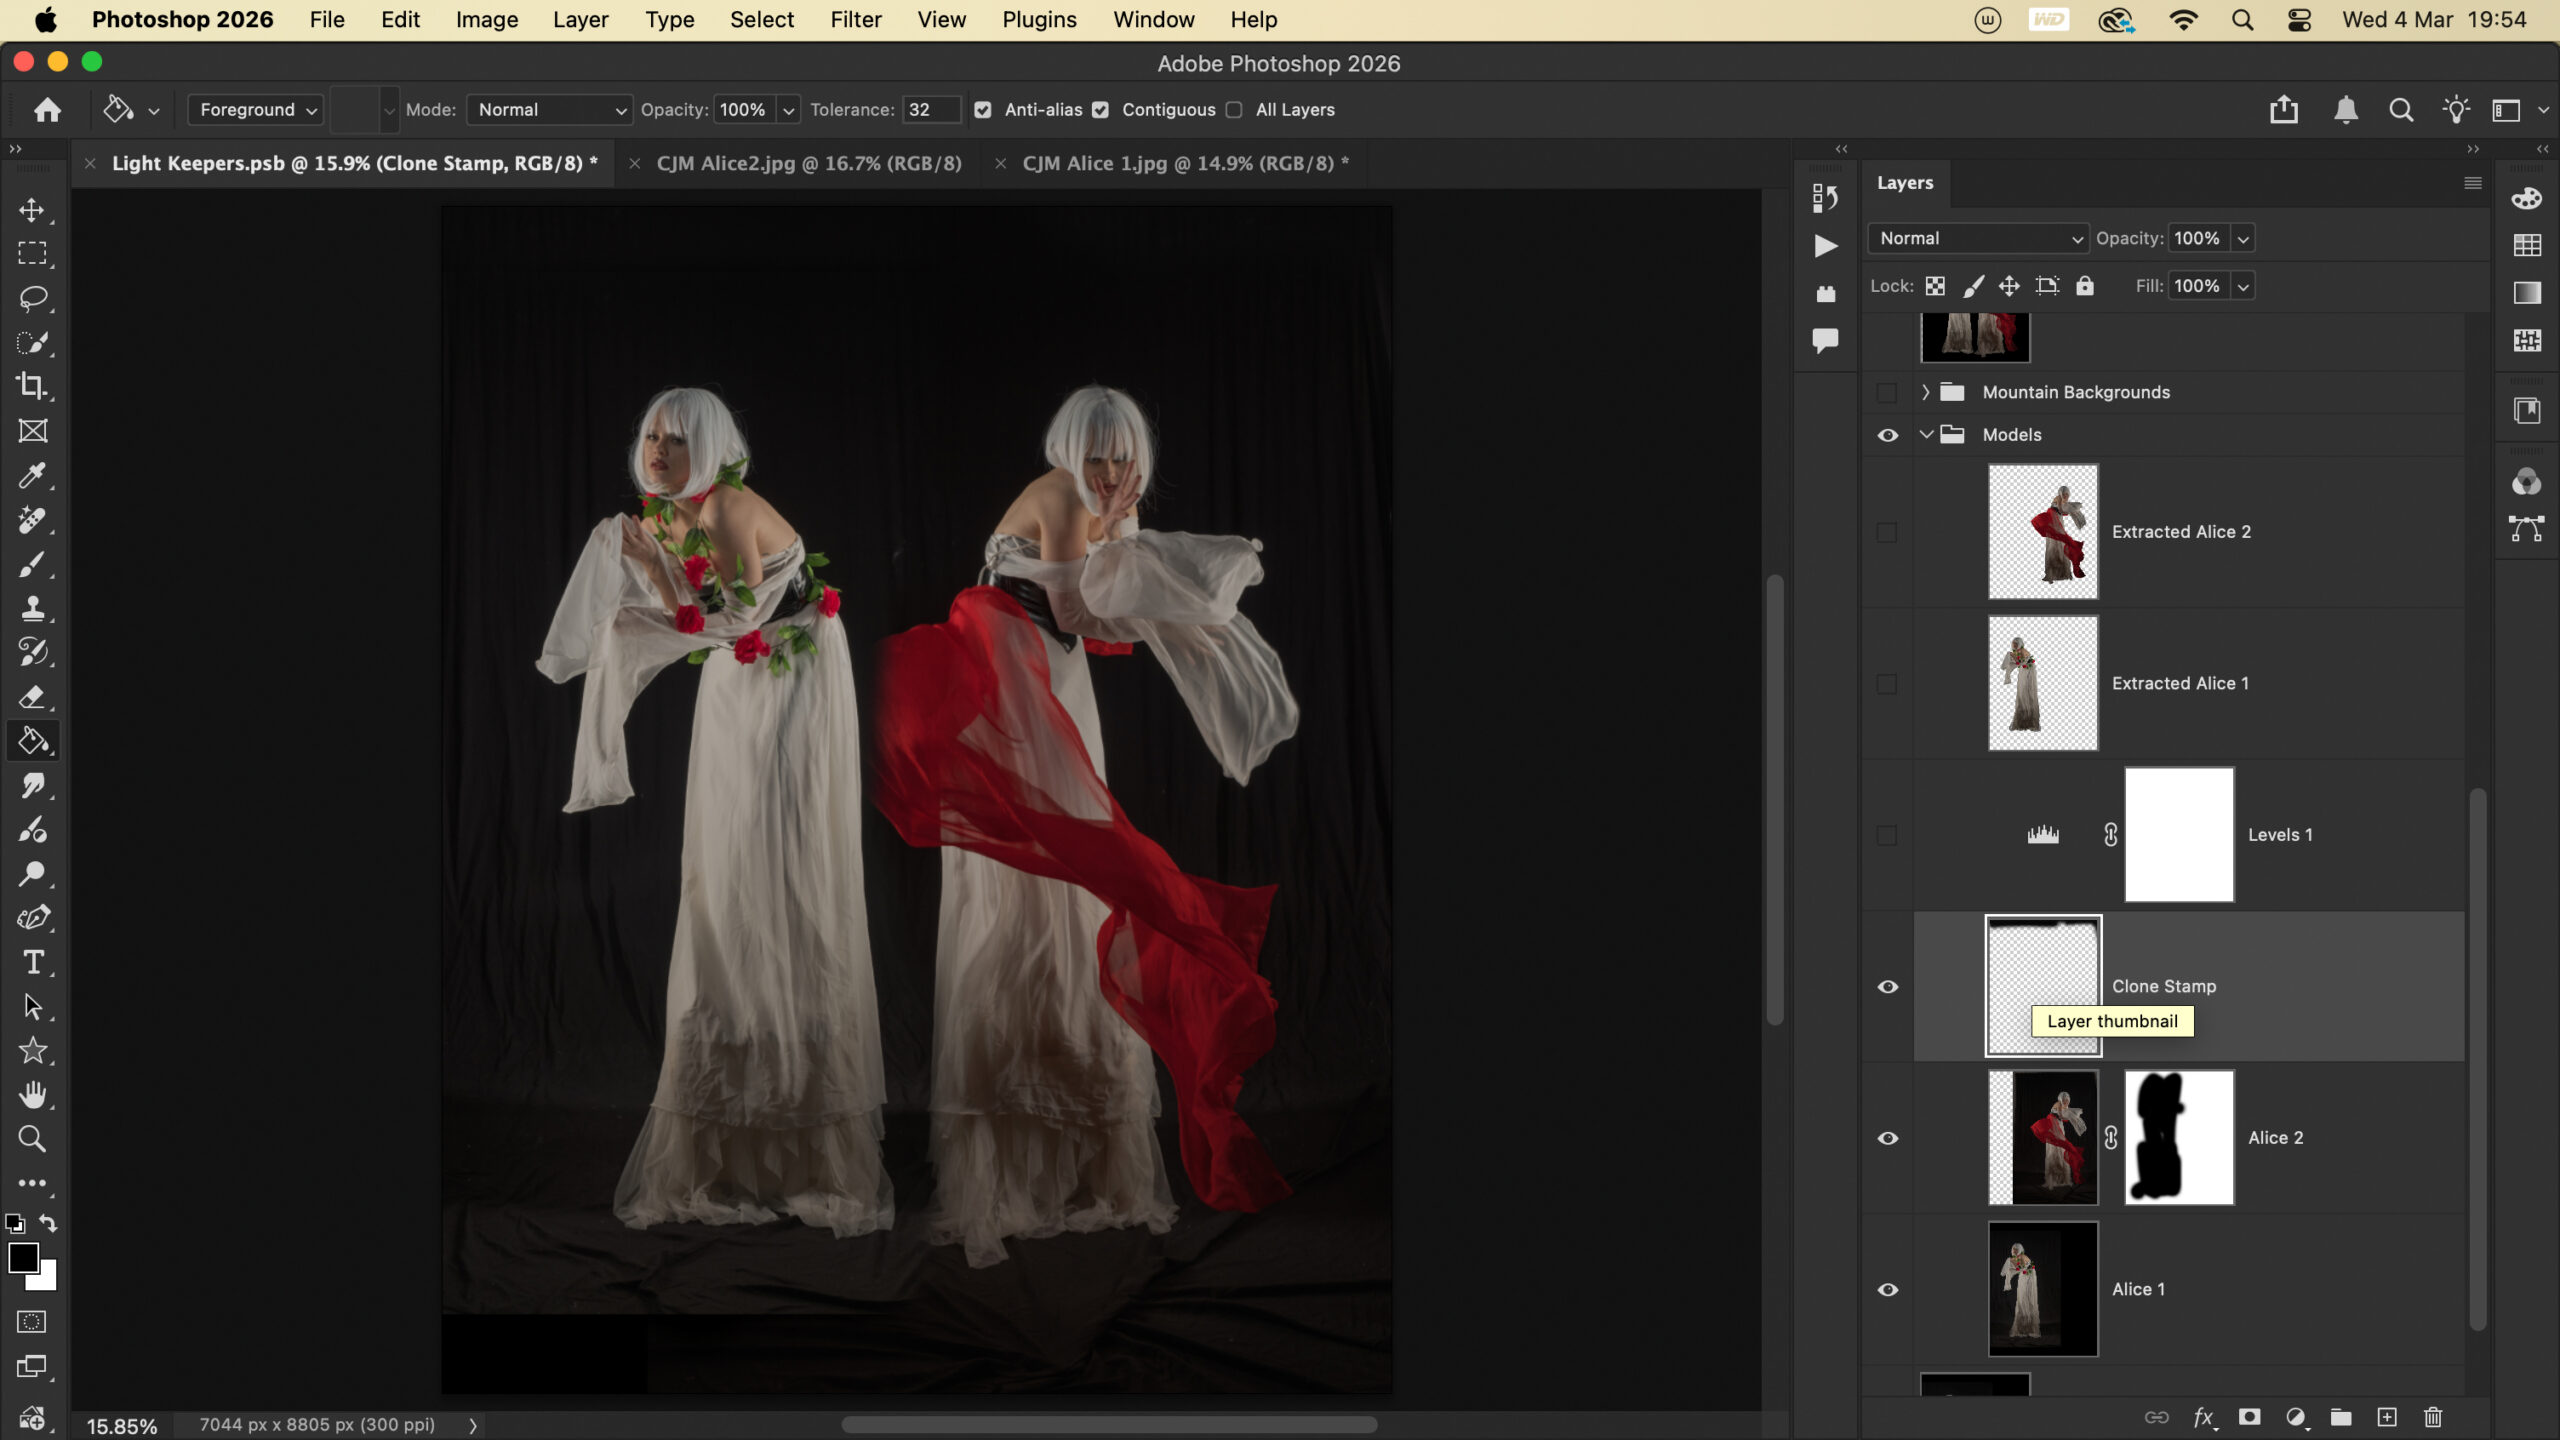The width and height of the screenshot is (2560, 1440).
Task: Select the Horizontal Type tool
Action: 32,962
